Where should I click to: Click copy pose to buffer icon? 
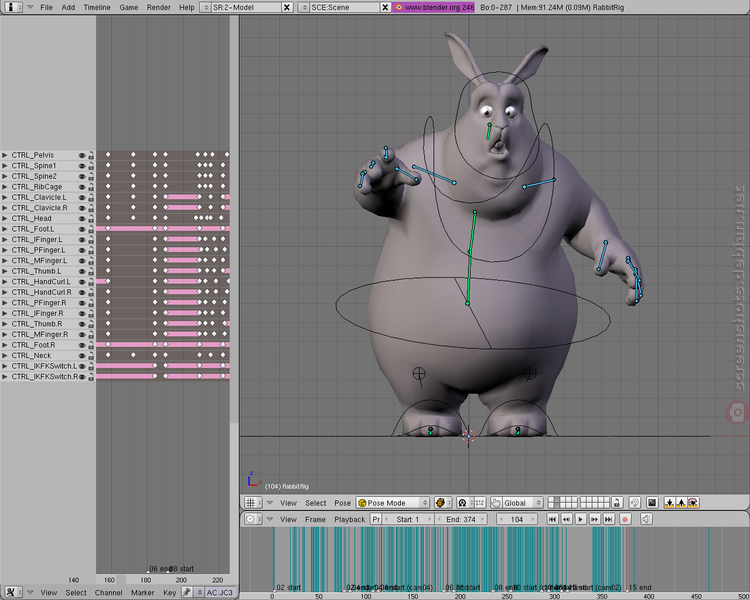669,503
